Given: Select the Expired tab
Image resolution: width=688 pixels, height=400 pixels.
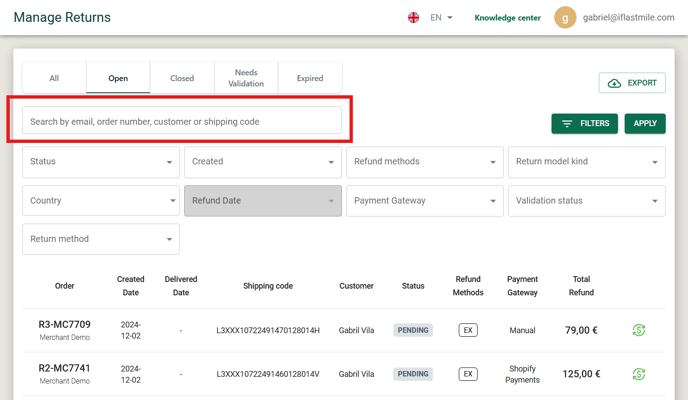Looking at the screenshot, I should point(310,78).
